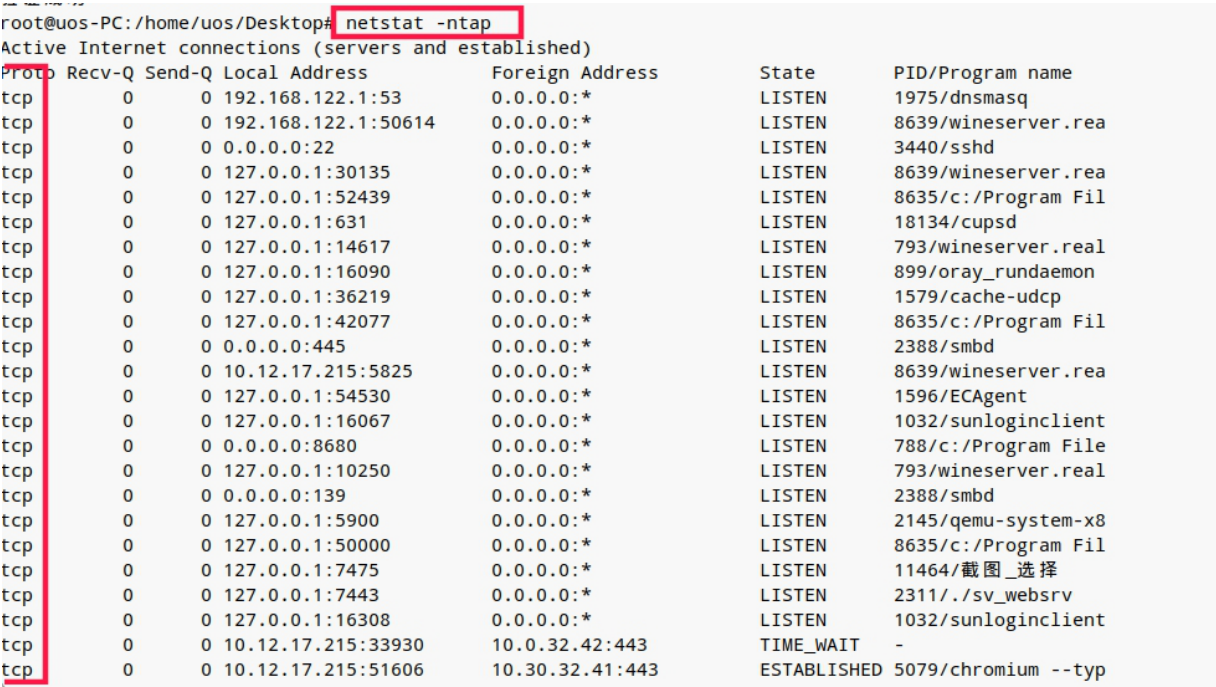Select local address 127.0.0.1:42077
Image resolution: width=1216 pixels, height=687 pixels.
[x=307, y=322]
